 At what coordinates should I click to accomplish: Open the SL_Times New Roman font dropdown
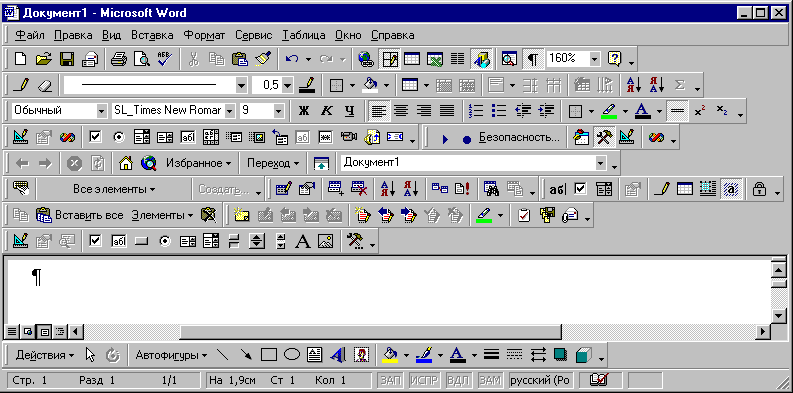click(x=230, y=111)
